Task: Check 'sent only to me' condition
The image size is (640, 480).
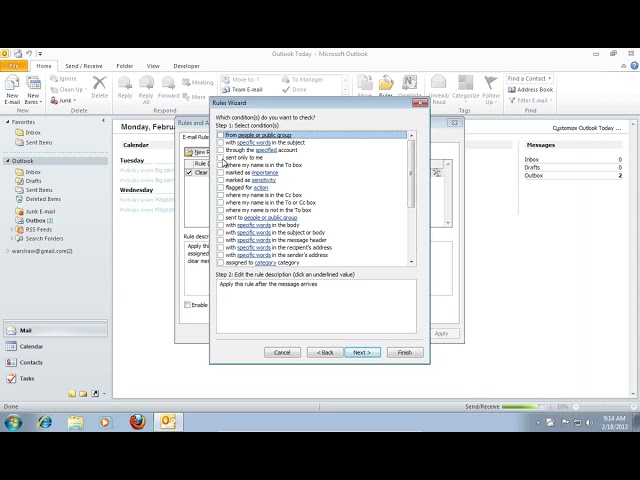Action: pyautogui.click(x=220, y=157)
